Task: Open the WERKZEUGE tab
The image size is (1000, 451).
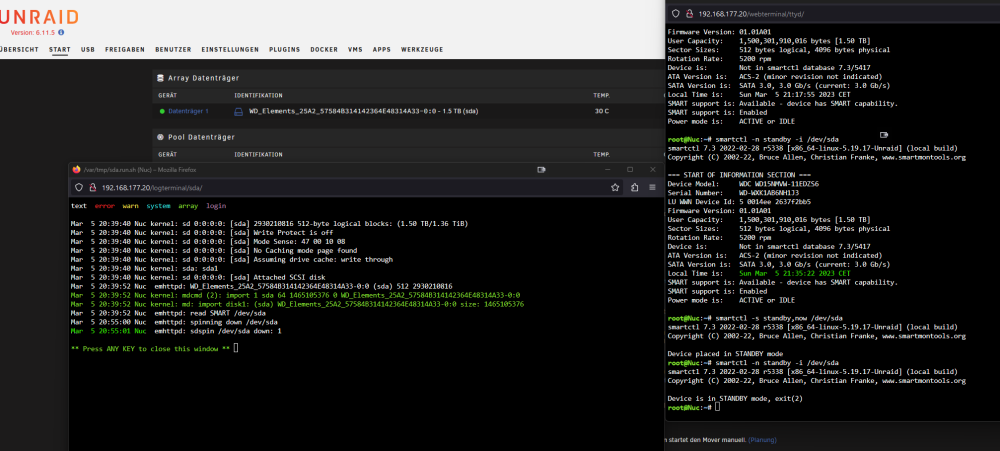Action: tap(422, 49)
